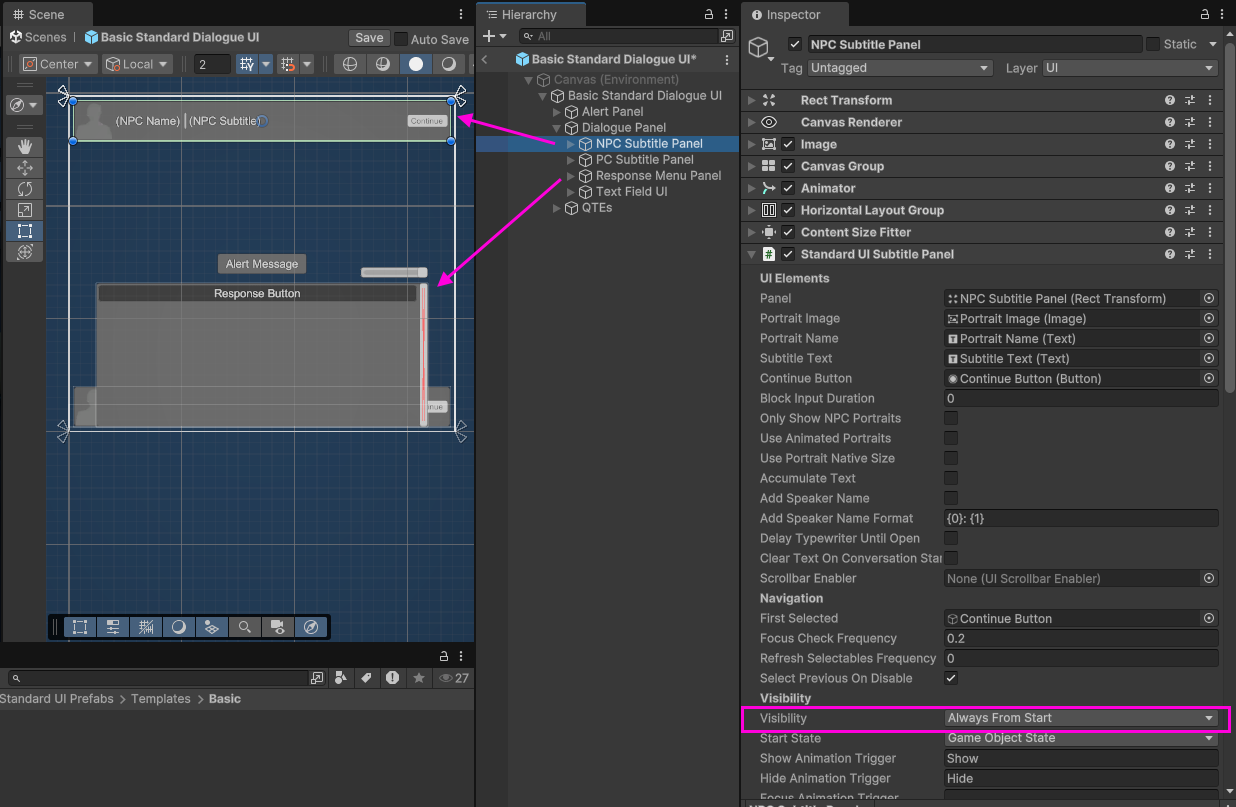
Task: Open the Local handle rotation dropdown
Action: (x=138, y=64)
